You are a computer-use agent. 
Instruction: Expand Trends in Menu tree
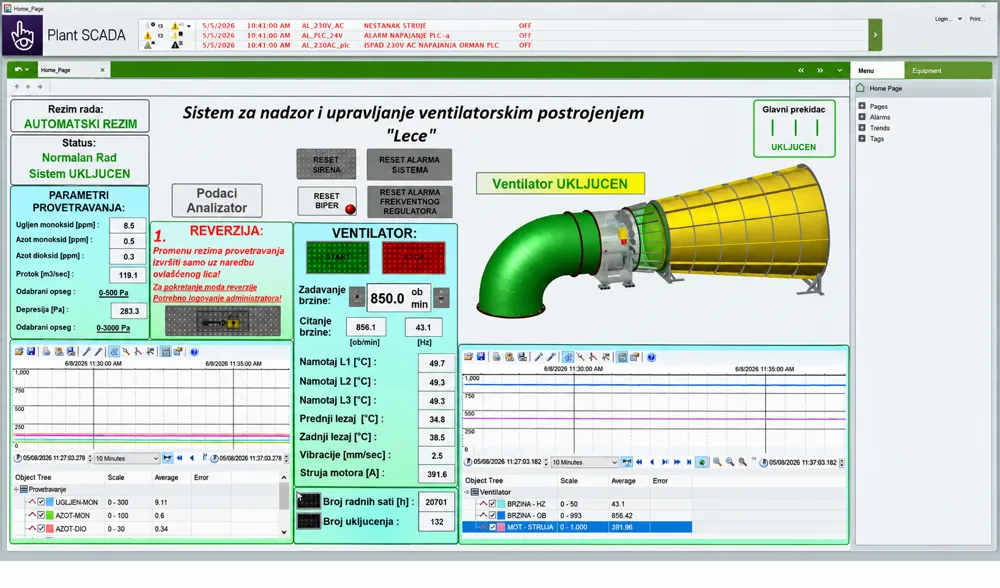point(862,128)
